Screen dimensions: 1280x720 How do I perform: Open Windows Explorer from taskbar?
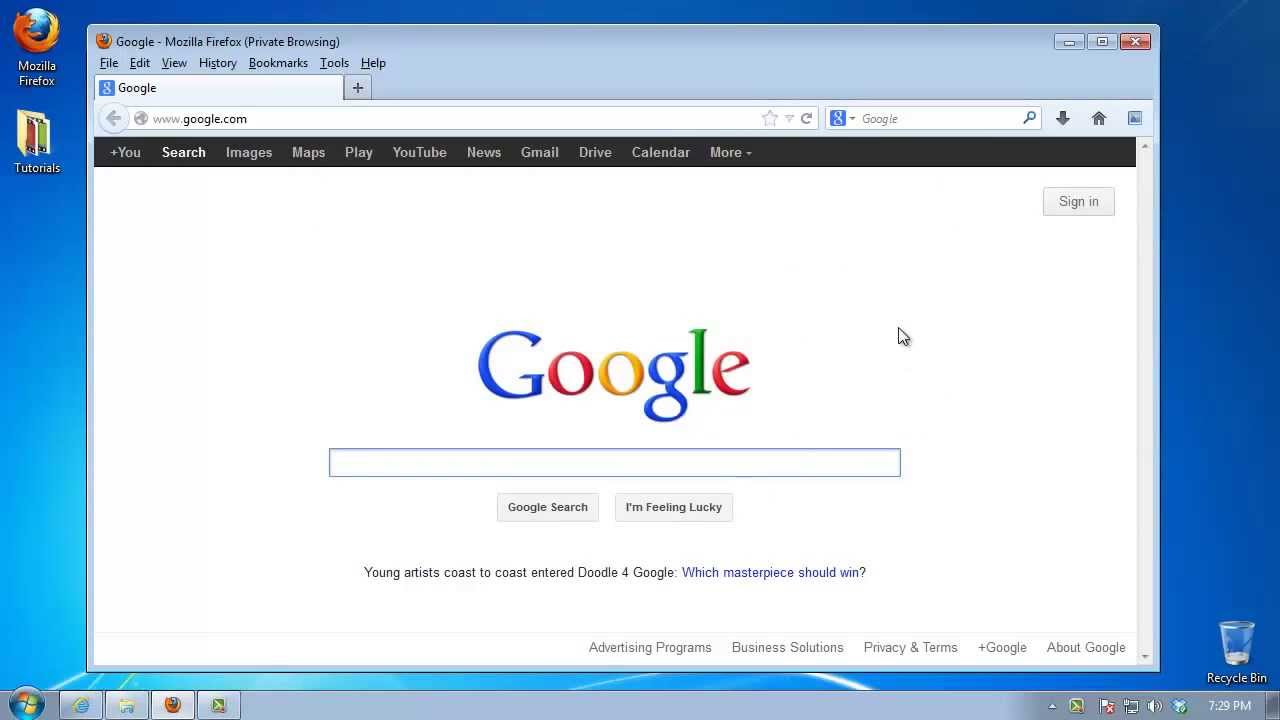pyautogui.click(x=127, y=705)
